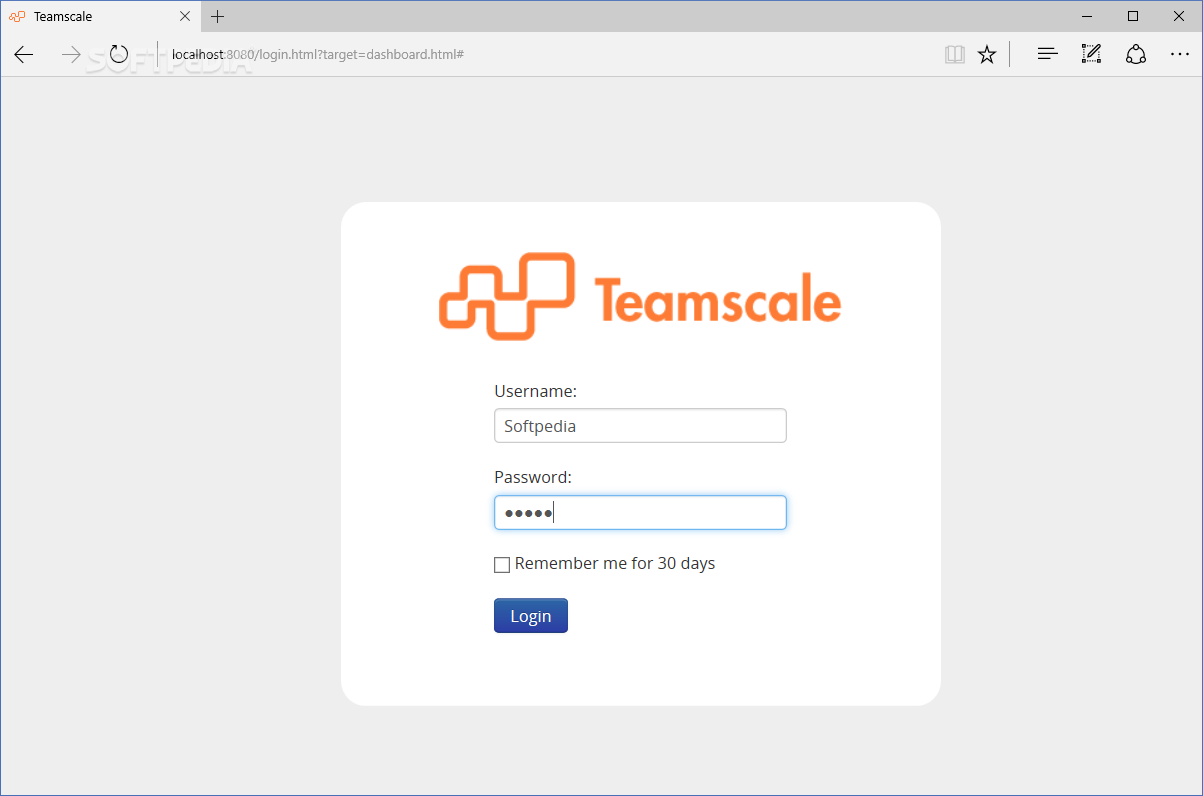The height and width of the screenshot is (796, 1203).
Task: Open the Hub three-lines icon
Action: coord(1047,54)
